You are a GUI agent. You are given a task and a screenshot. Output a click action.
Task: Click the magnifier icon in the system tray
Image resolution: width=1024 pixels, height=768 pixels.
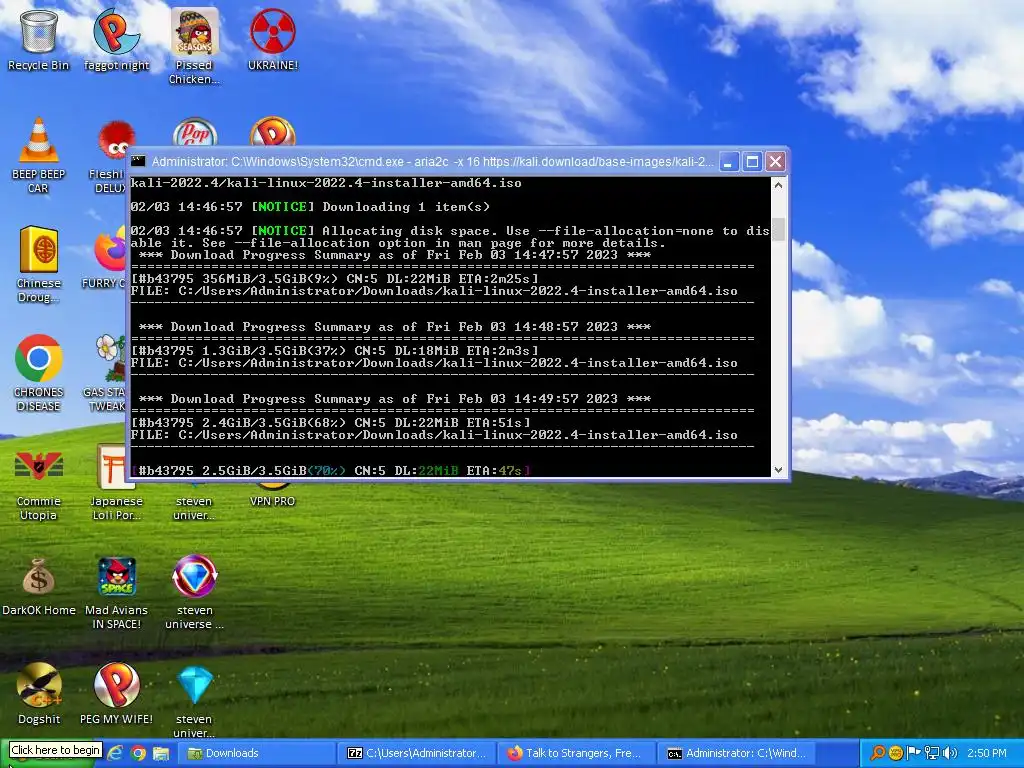pyautogui.click(x=878, y=753)
